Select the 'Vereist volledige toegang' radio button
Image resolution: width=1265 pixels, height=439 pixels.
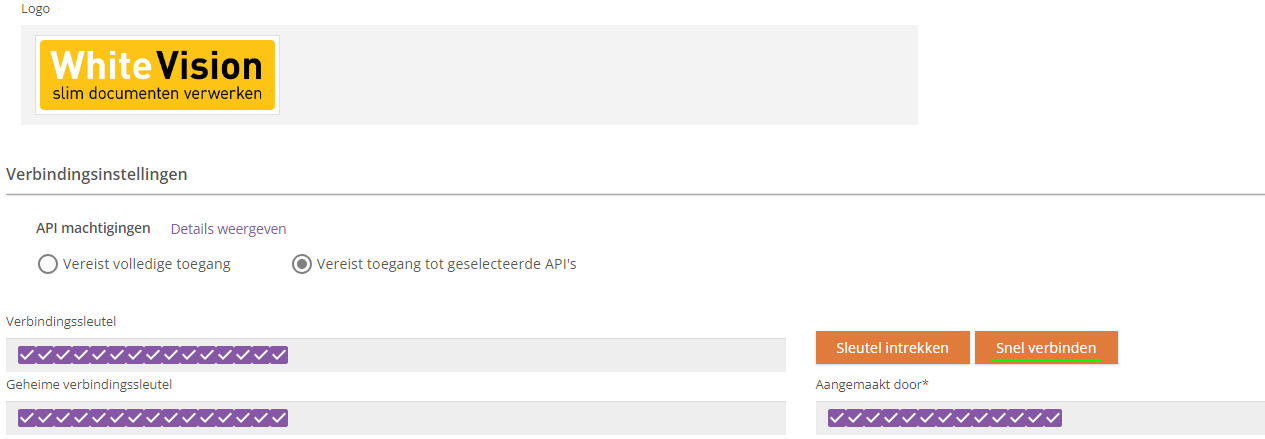[x=47, y=265]
